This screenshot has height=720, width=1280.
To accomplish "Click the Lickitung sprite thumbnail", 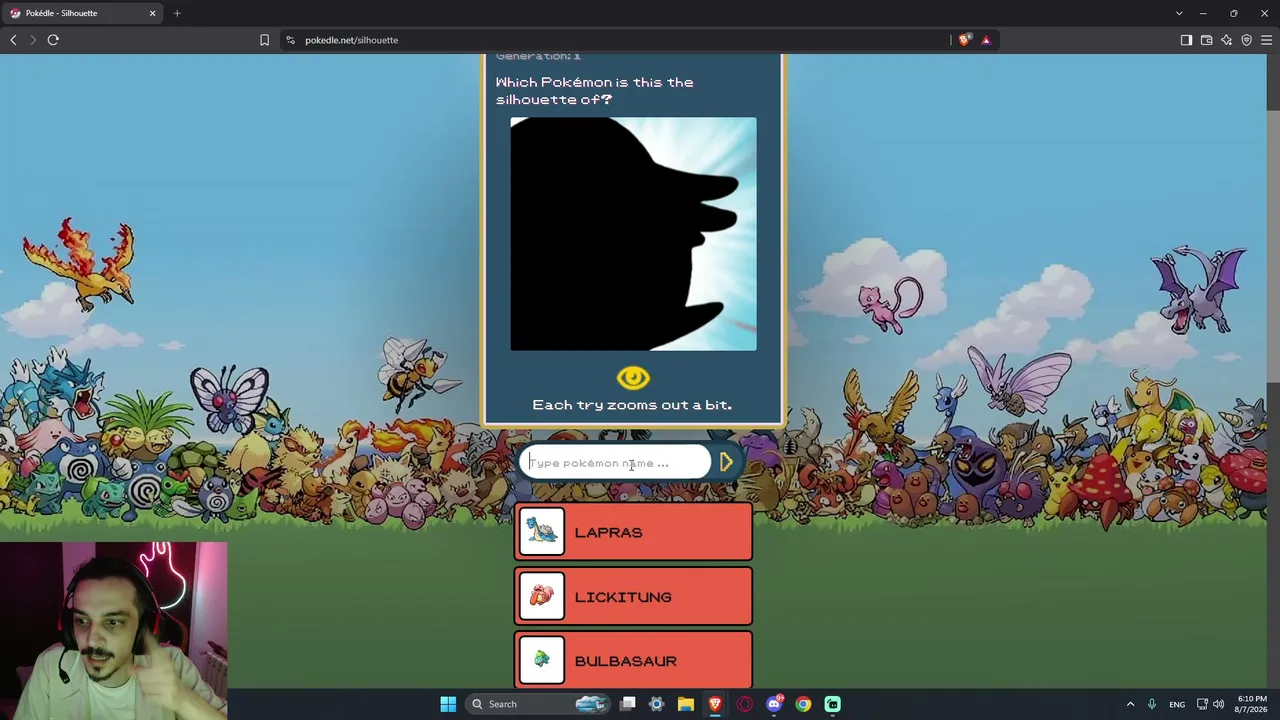I will coord(542,597).
